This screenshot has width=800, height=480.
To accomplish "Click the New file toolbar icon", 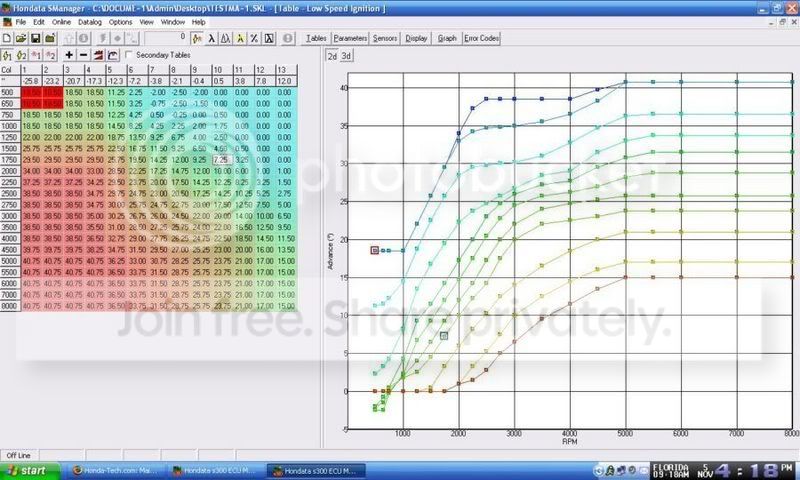I will pos(8,38).
